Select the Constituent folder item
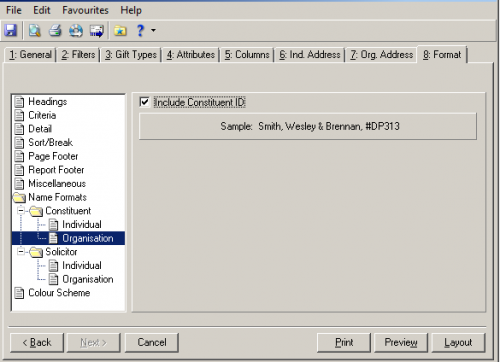 tap(68, 211)
